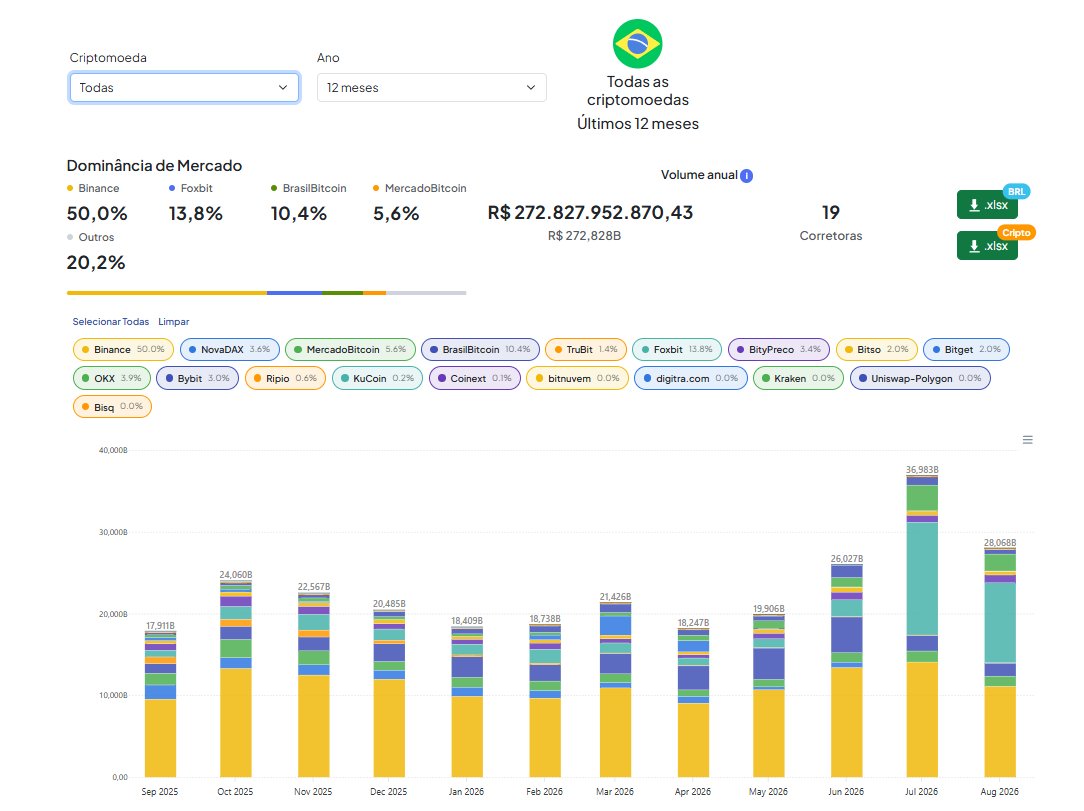1084x811 pixels.
Task: Open the Ano dropdown showing 12 meses
Action: (x=431, y=88)
